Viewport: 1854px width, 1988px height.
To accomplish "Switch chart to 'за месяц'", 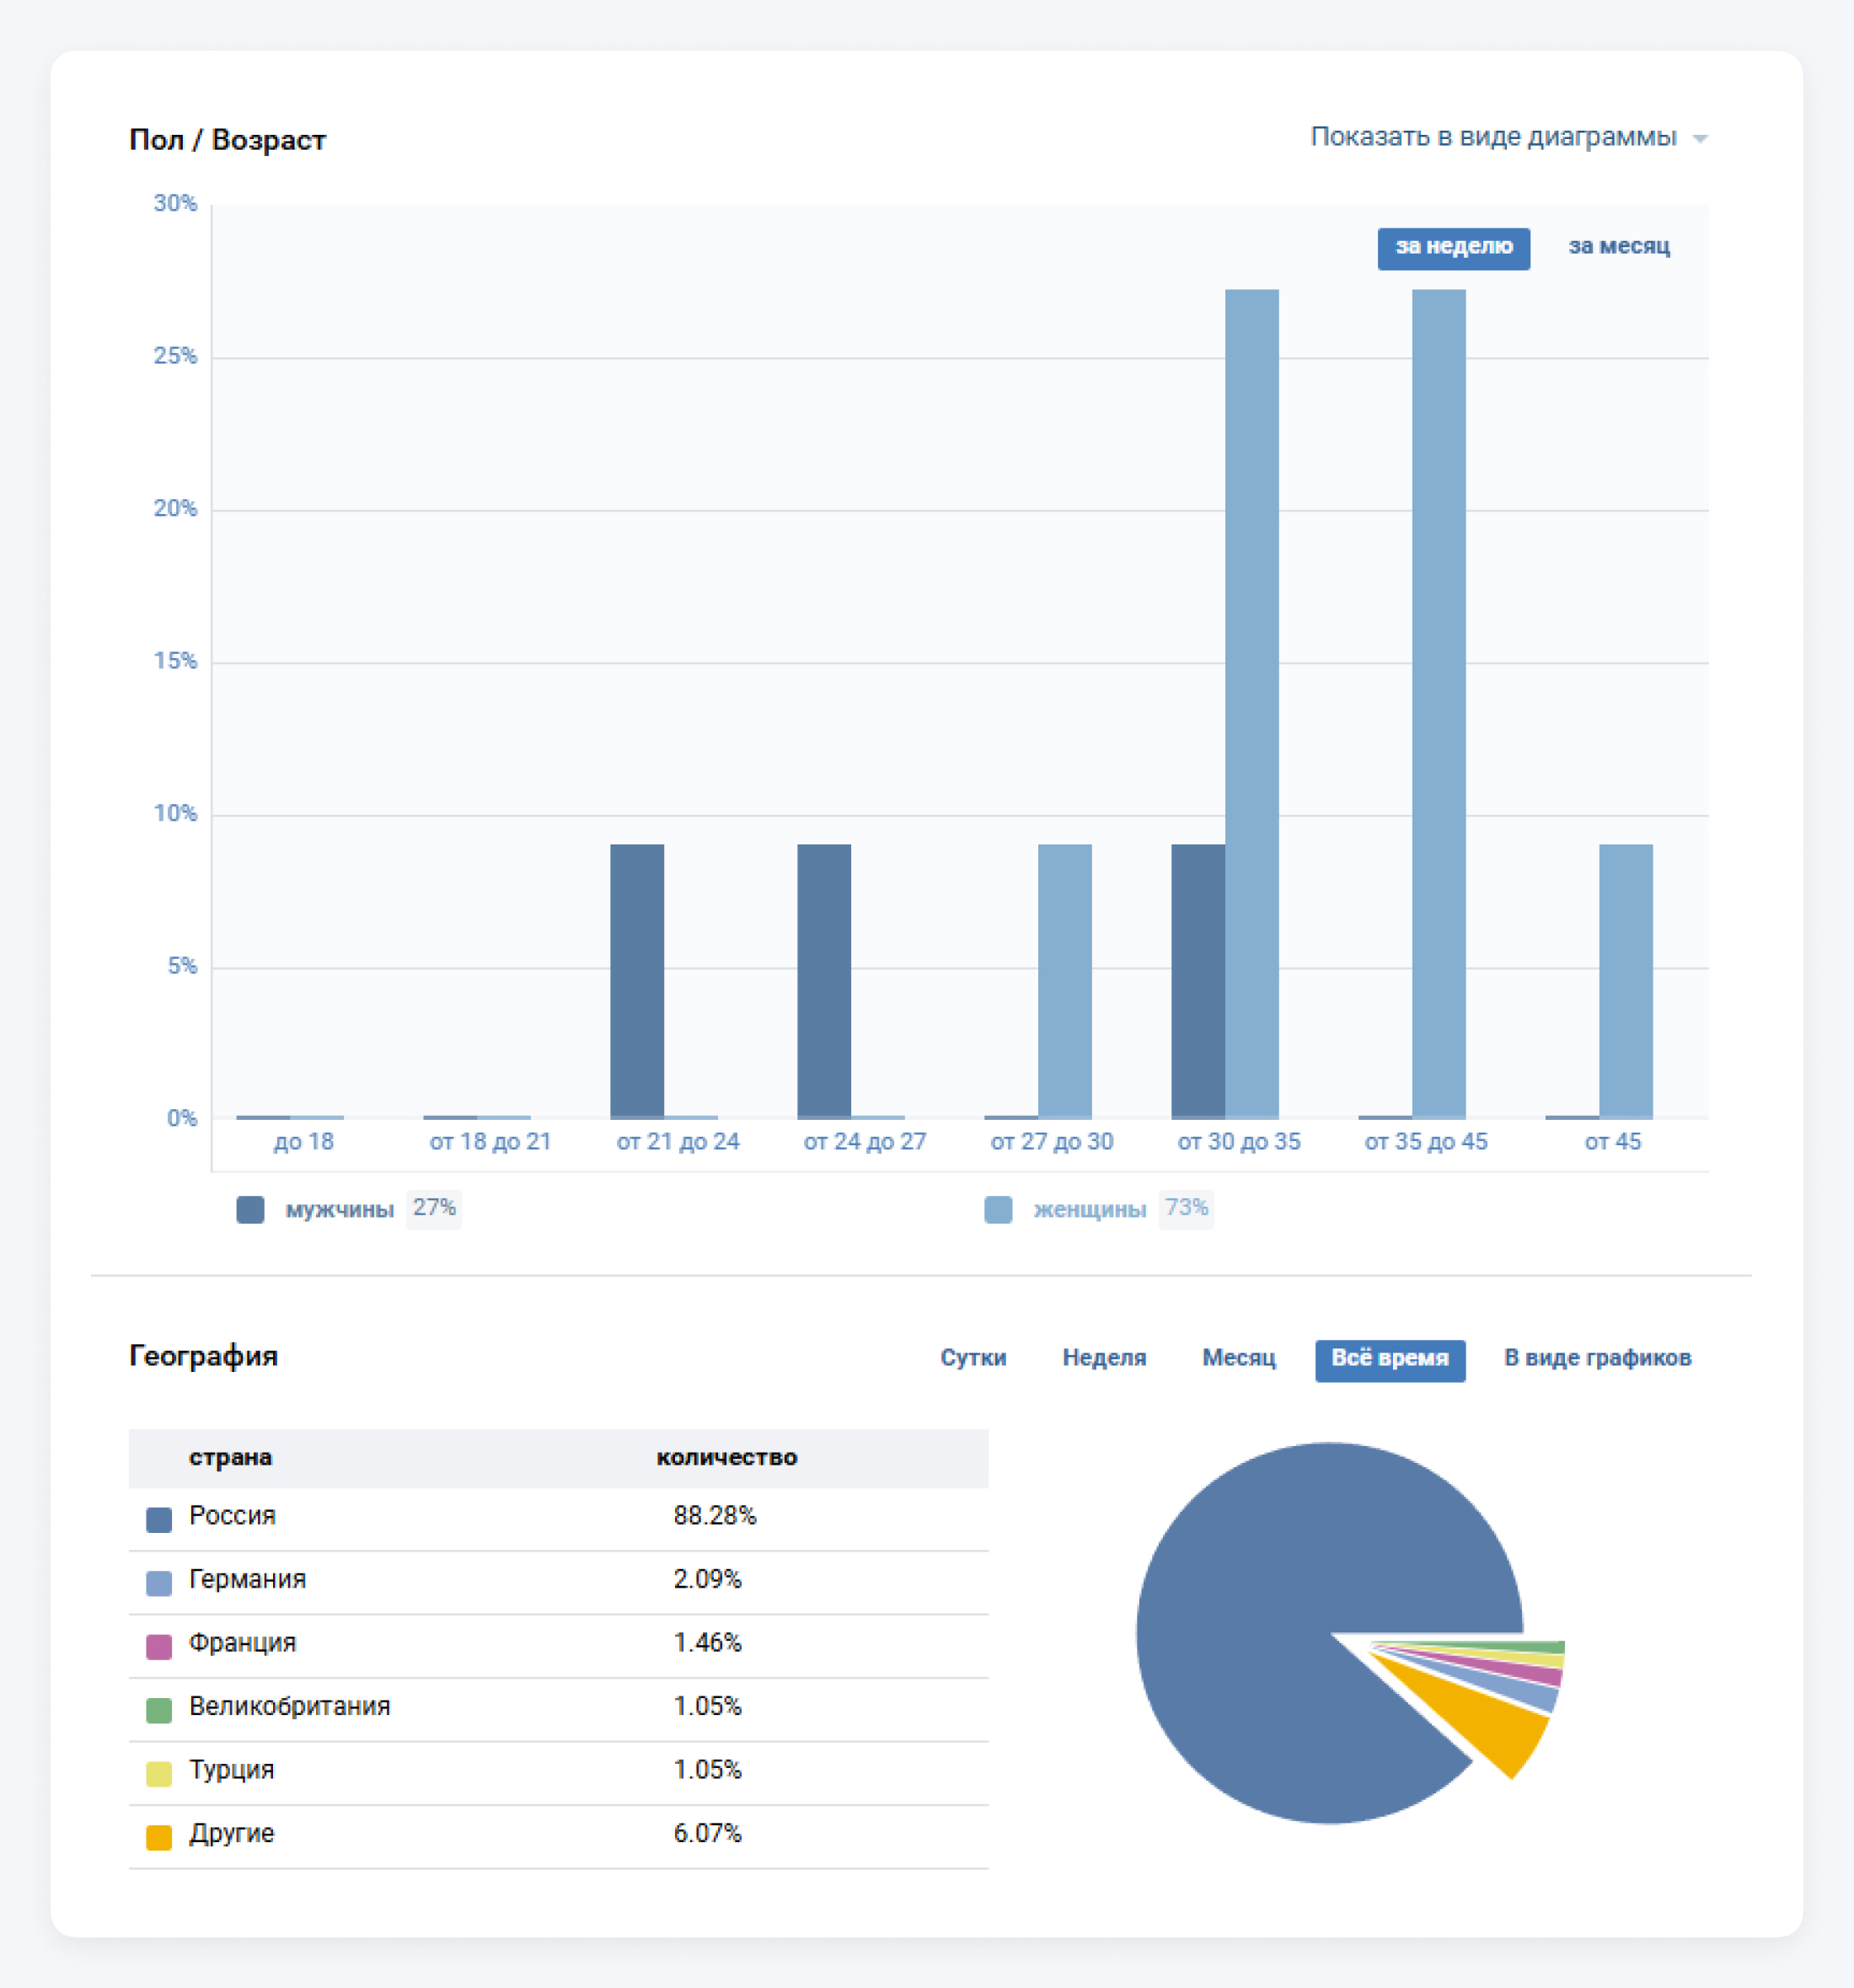I will click(x=1618, y=246).
